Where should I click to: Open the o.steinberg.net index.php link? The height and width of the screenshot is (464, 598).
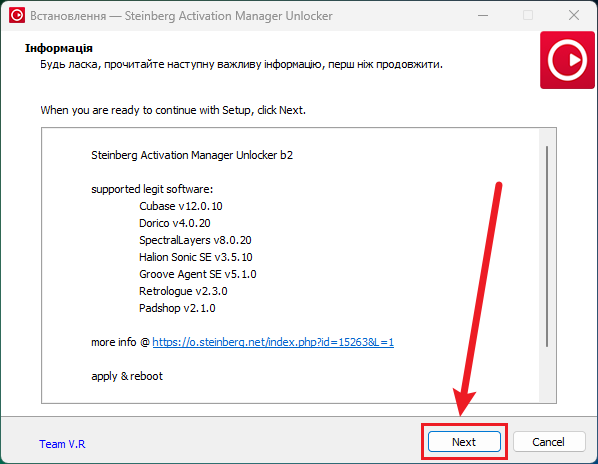click(x=273, y=342)
